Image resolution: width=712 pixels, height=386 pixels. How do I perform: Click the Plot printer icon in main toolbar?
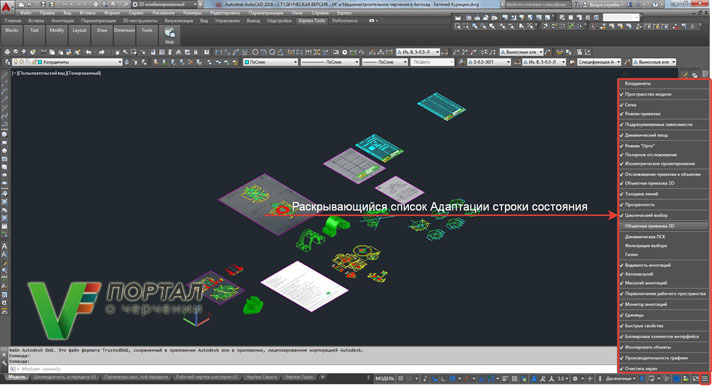[7, 52]
